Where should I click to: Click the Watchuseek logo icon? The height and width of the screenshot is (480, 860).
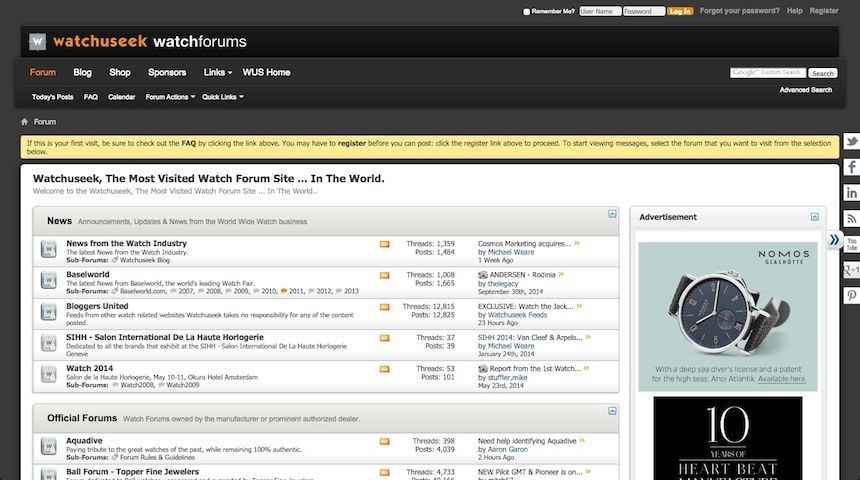coord(38,42)
